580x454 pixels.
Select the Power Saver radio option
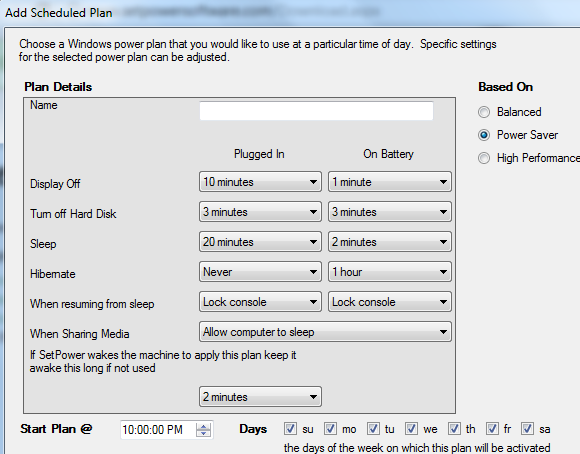pyautogui.click(x=484, y=135)
